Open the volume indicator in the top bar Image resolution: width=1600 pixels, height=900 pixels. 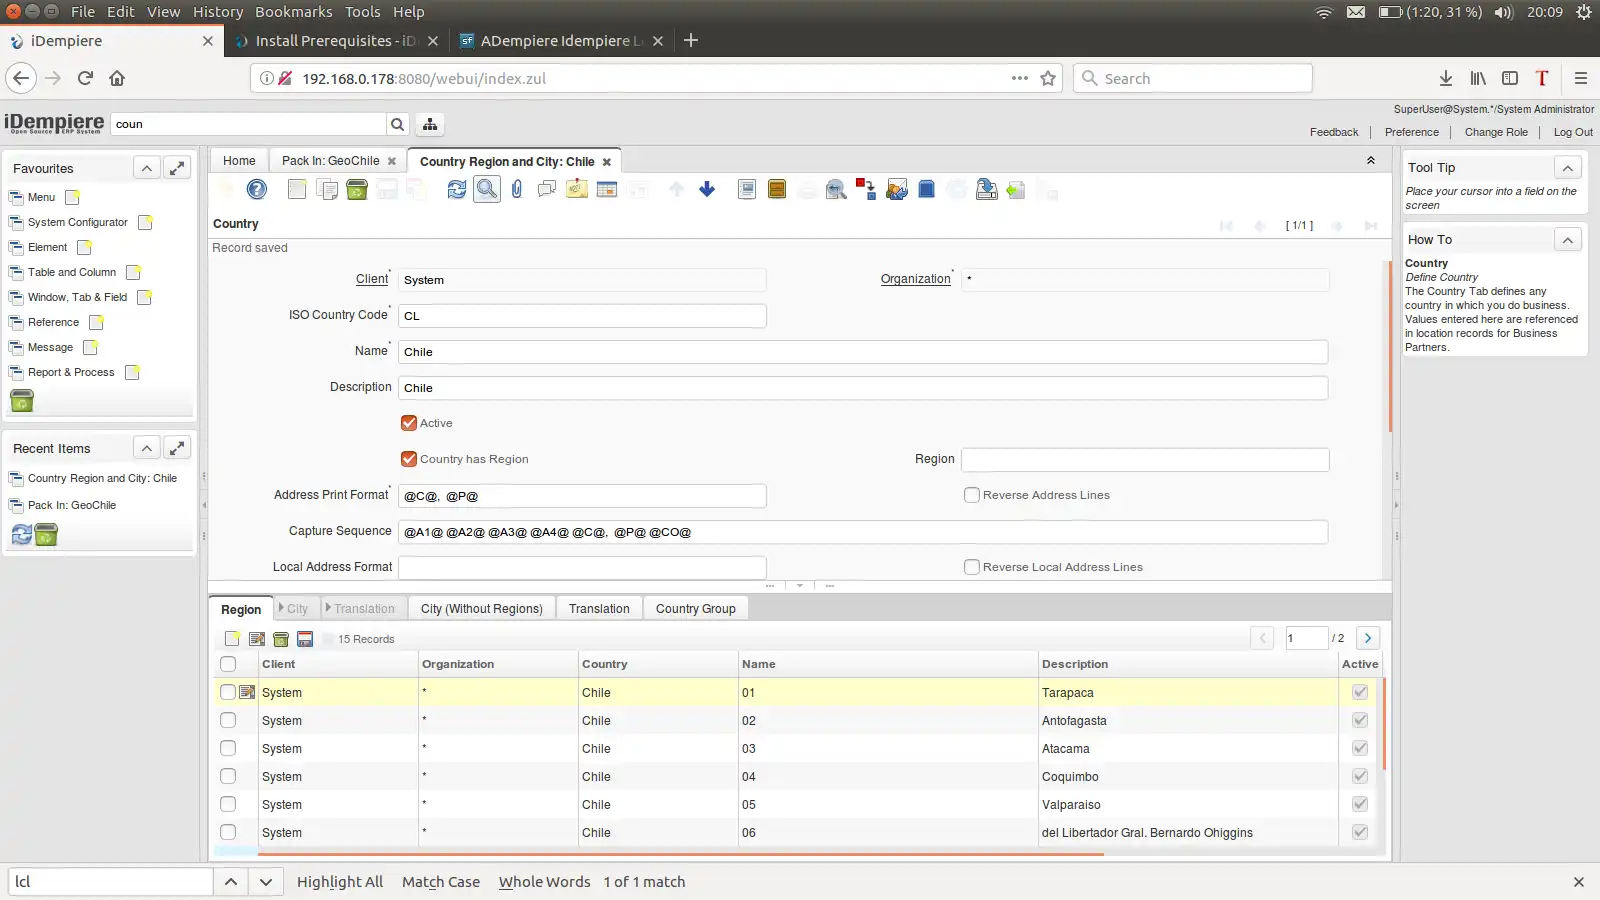[1504, 12]
